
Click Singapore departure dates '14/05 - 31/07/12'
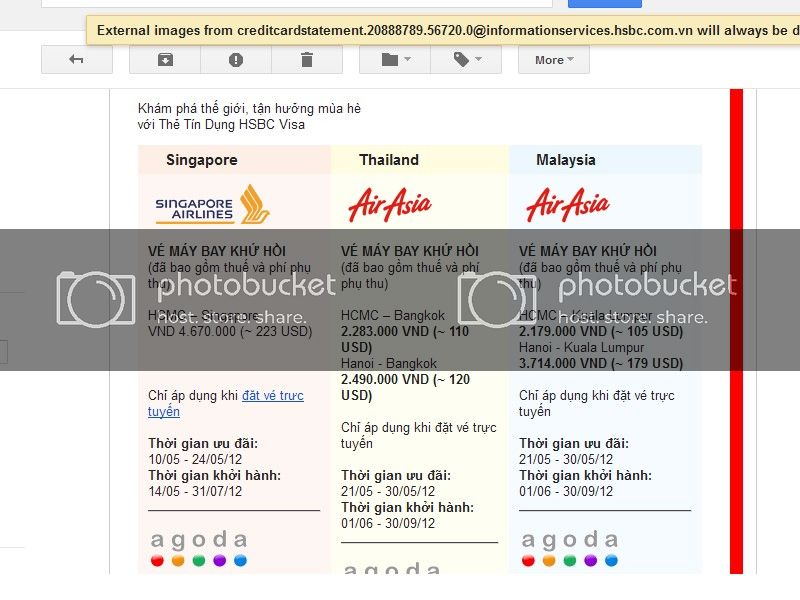click(x=195, y=491)
